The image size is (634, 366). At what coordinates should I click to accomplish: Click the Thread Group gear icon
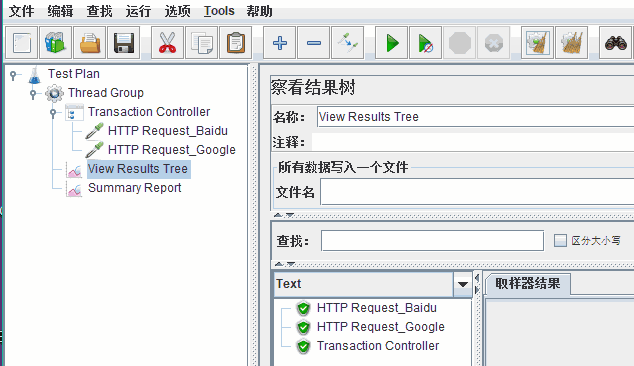point(54,93)
